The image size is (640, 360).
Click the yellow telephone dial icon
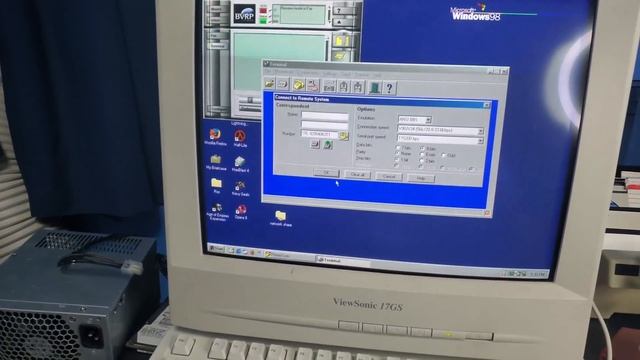pyautogui.click(x=299, y=85)
